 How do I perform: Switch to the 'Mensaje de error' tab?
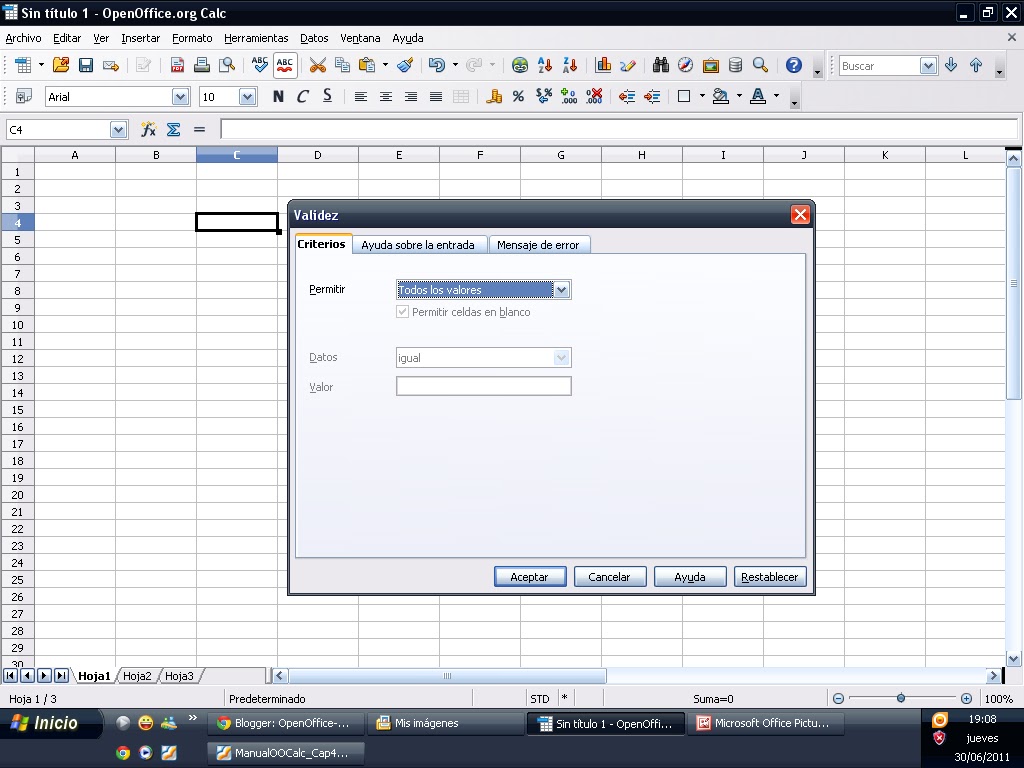point(539,244)
